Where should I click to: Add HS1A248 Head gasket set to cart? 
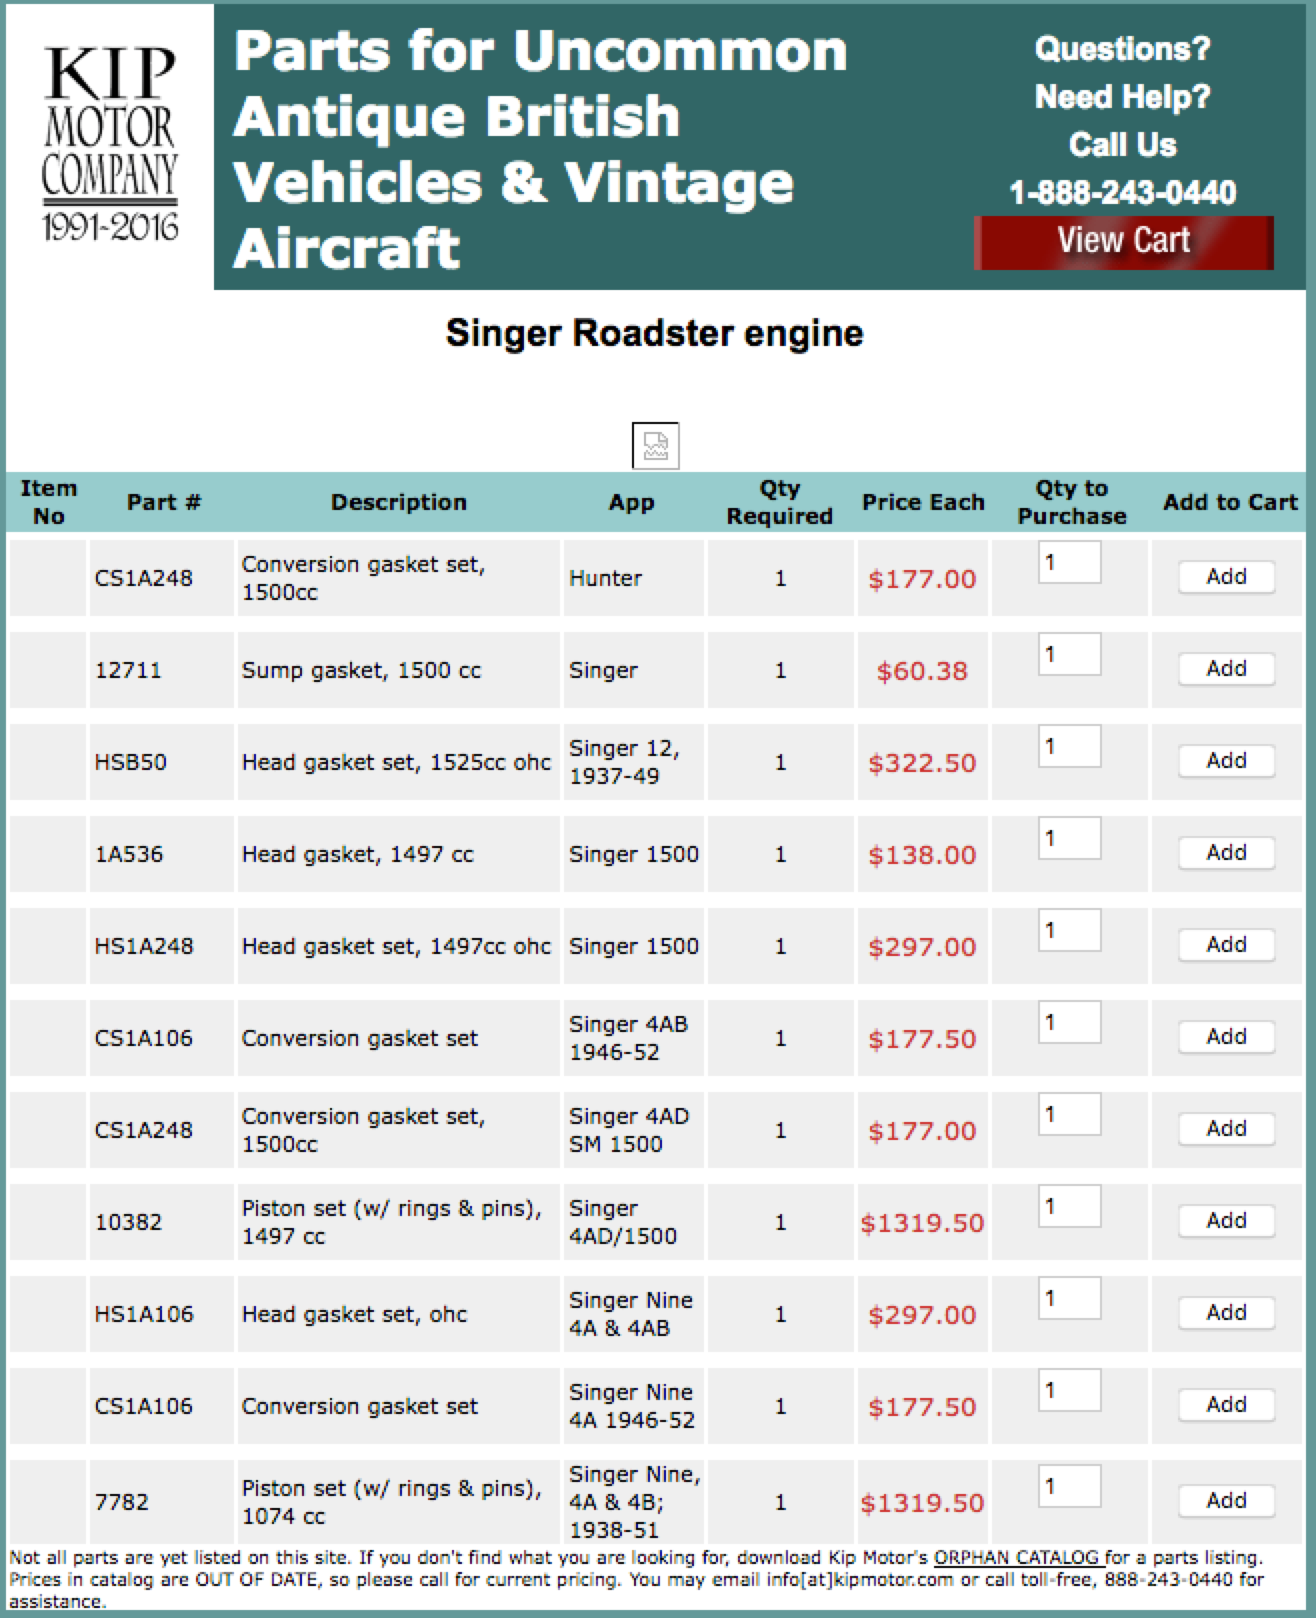coord(1226,945)
